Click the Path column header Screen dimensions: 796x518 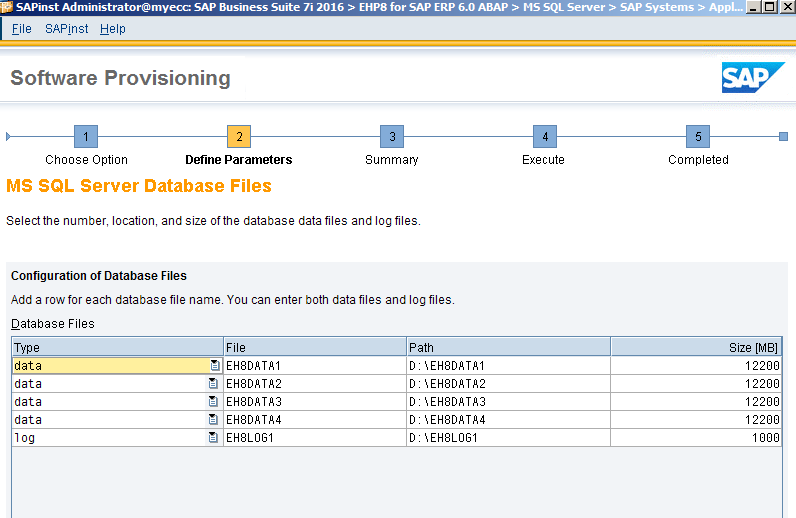509,347
